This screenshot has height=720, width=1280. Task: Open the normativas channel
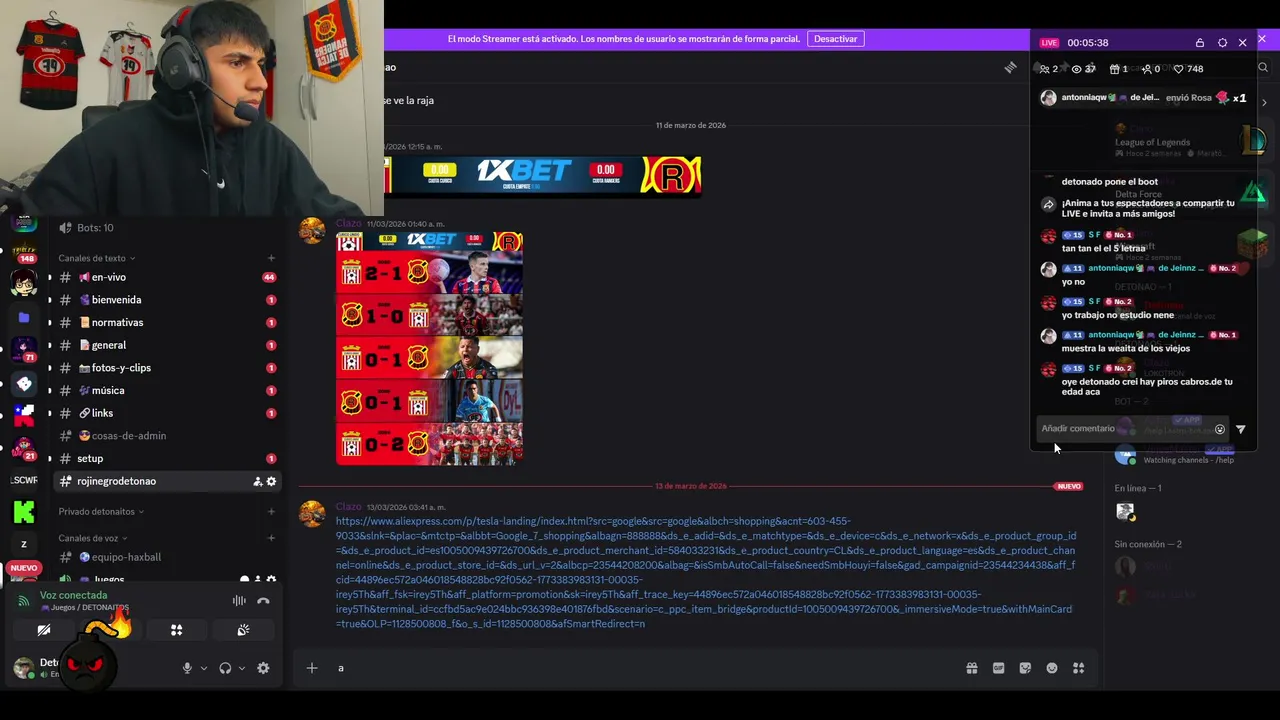[166, 322]
